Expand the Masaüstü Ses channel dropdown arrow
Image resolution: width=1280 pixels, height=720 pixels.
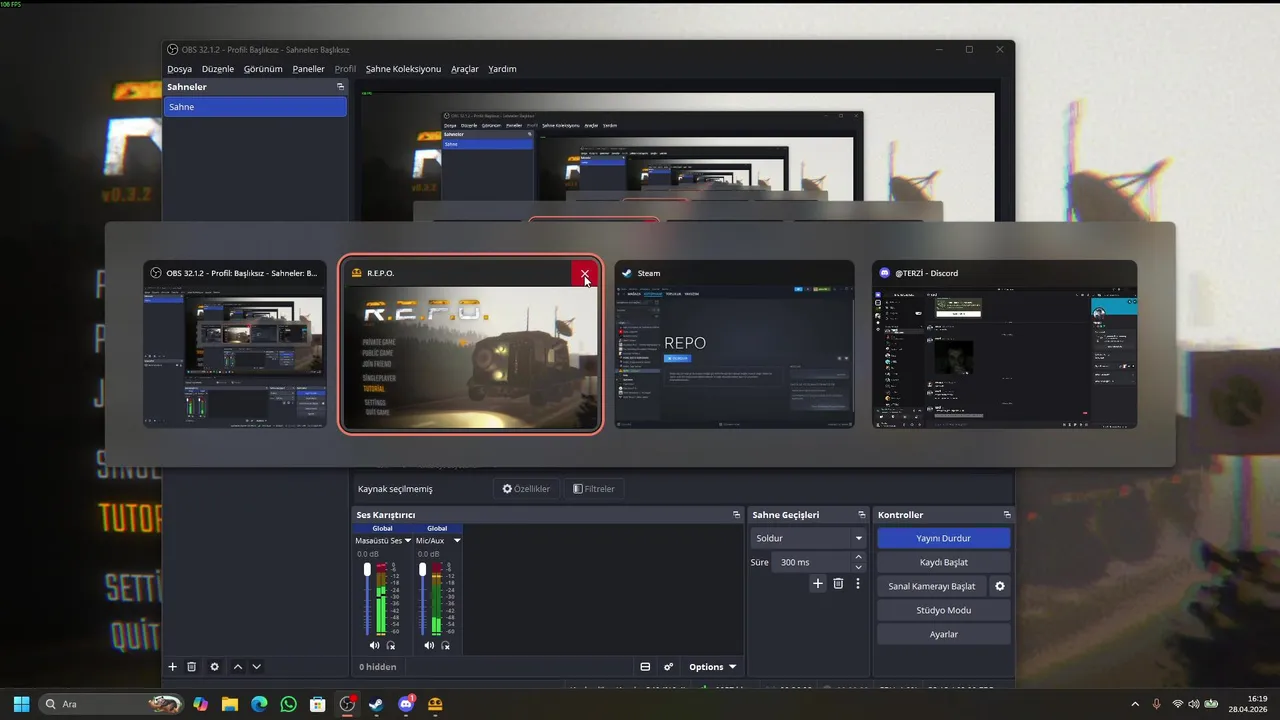[408, 540]
